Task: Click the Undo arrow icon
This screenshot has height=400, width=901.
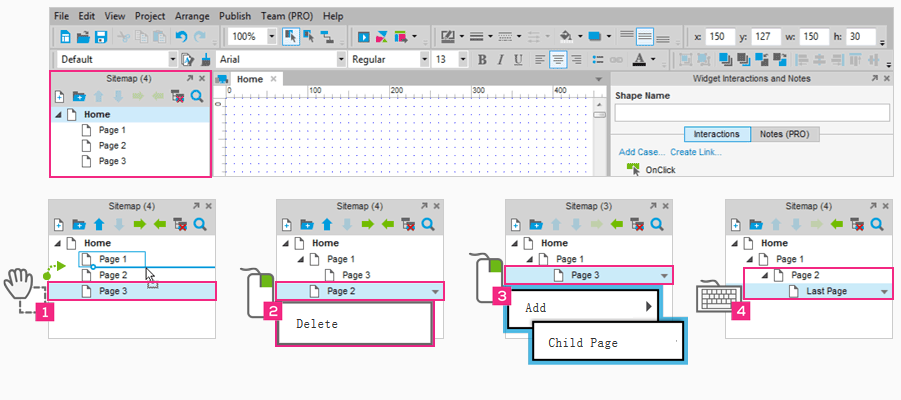Action: 182,37
